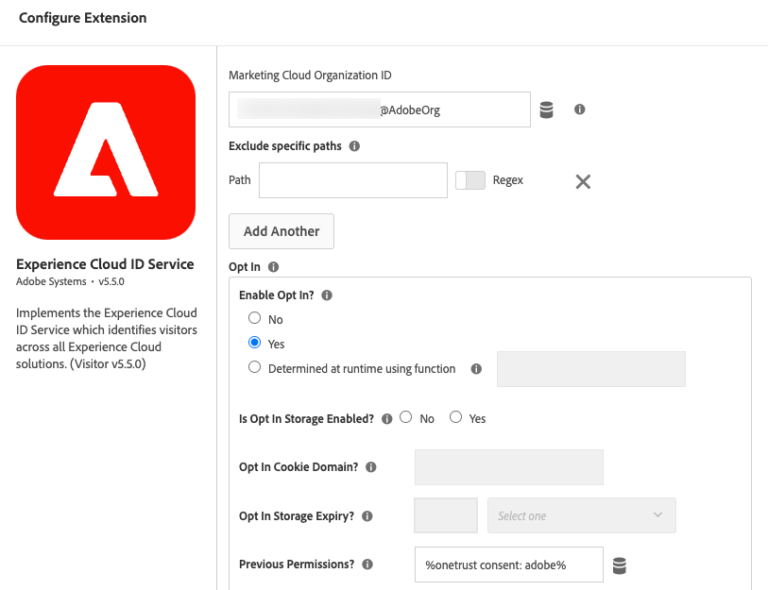Open data element picker for Previous Permissions
Viewport: 768px width, 590px height.
tap(619, 566)
